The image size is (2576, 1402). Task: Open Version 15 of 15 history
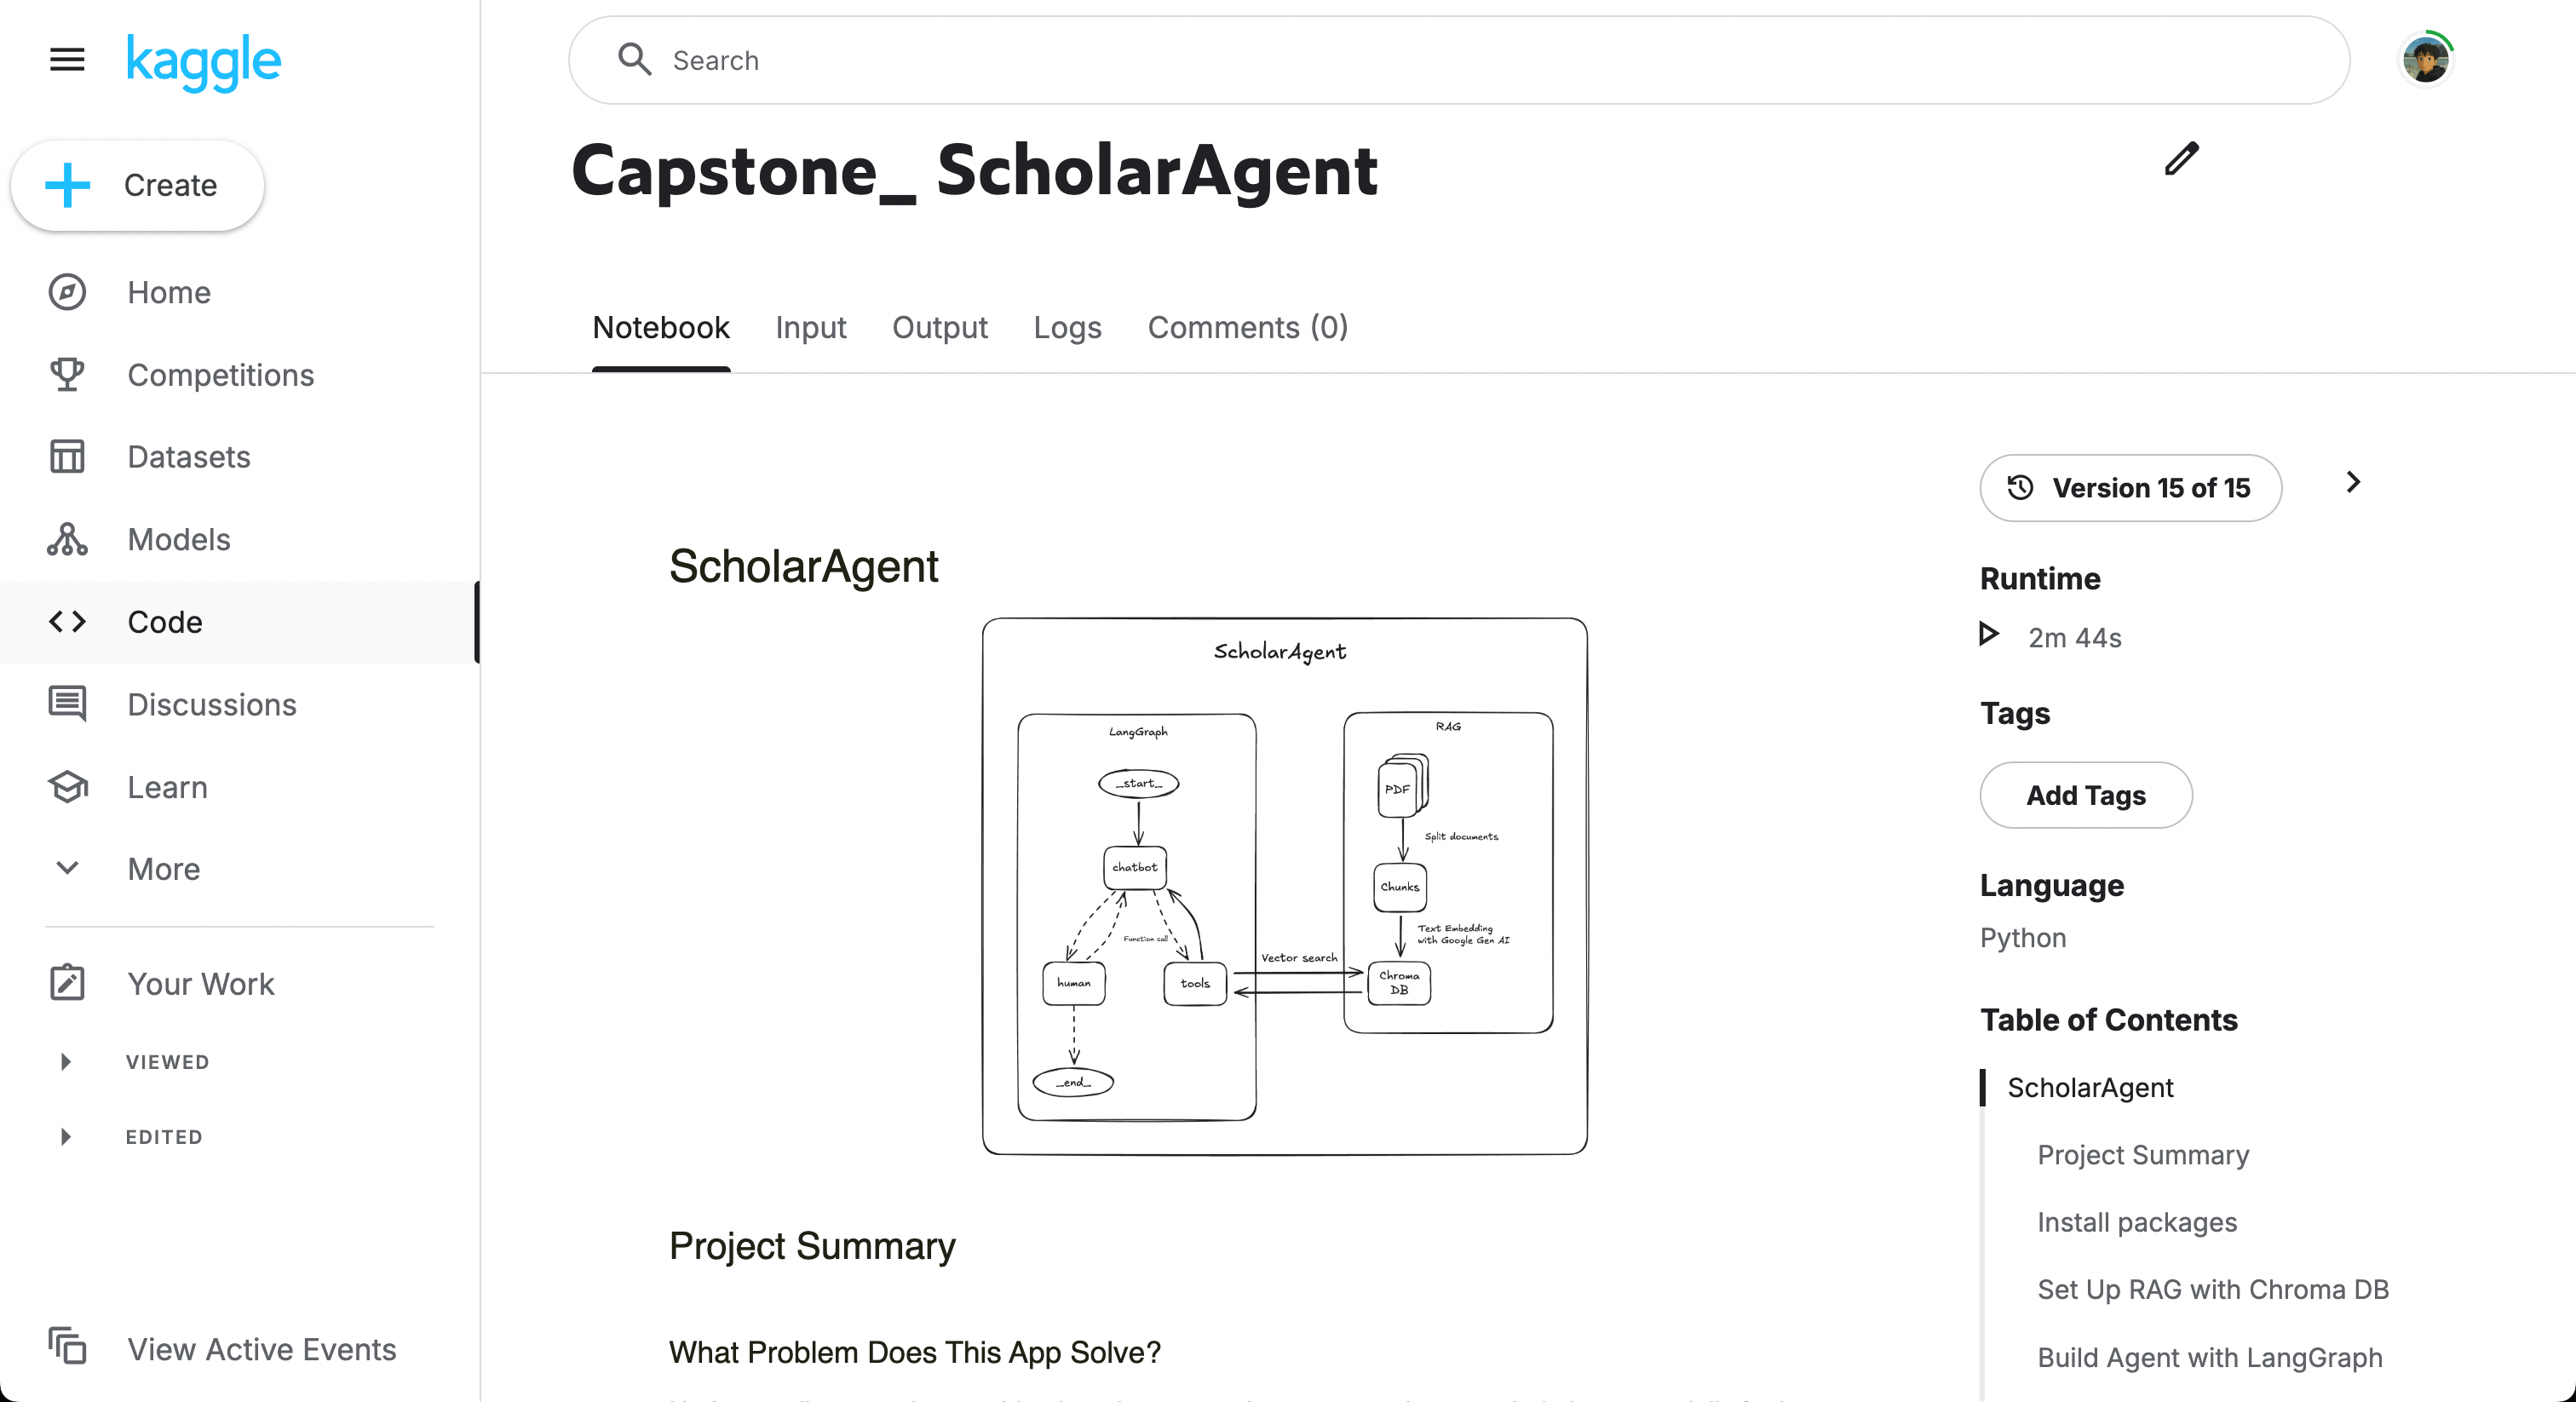pos(2130,488)
